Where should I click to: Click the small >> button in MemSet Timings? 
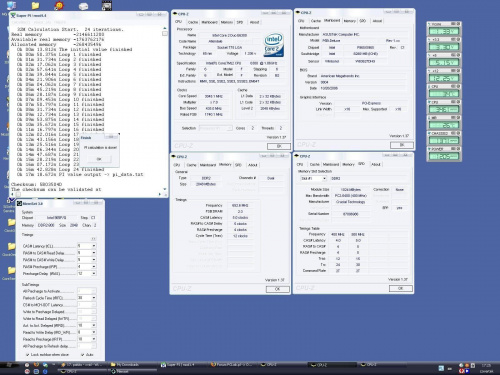[94, 239]
